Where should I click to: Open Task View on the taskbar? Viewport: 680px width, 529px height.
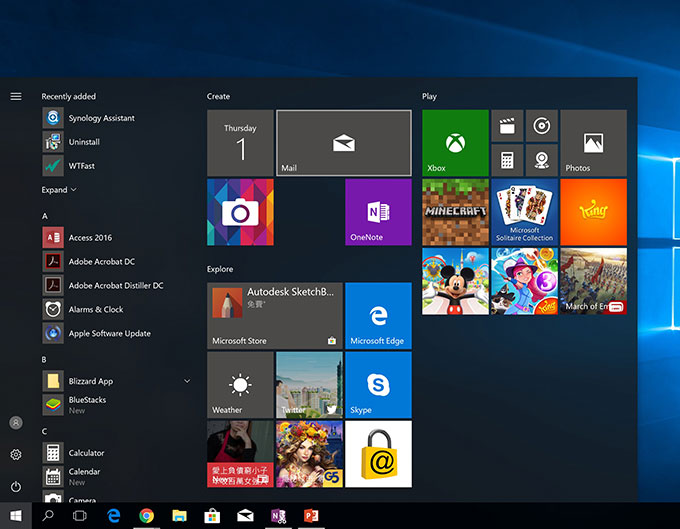(80, 516)
